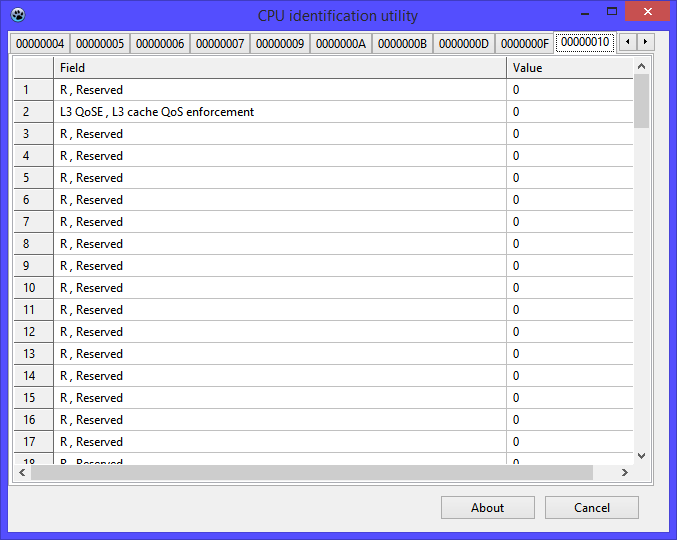Switch to the 00000005 tab
The width and height of the screenshot is (677, 540).
(100, 44)
